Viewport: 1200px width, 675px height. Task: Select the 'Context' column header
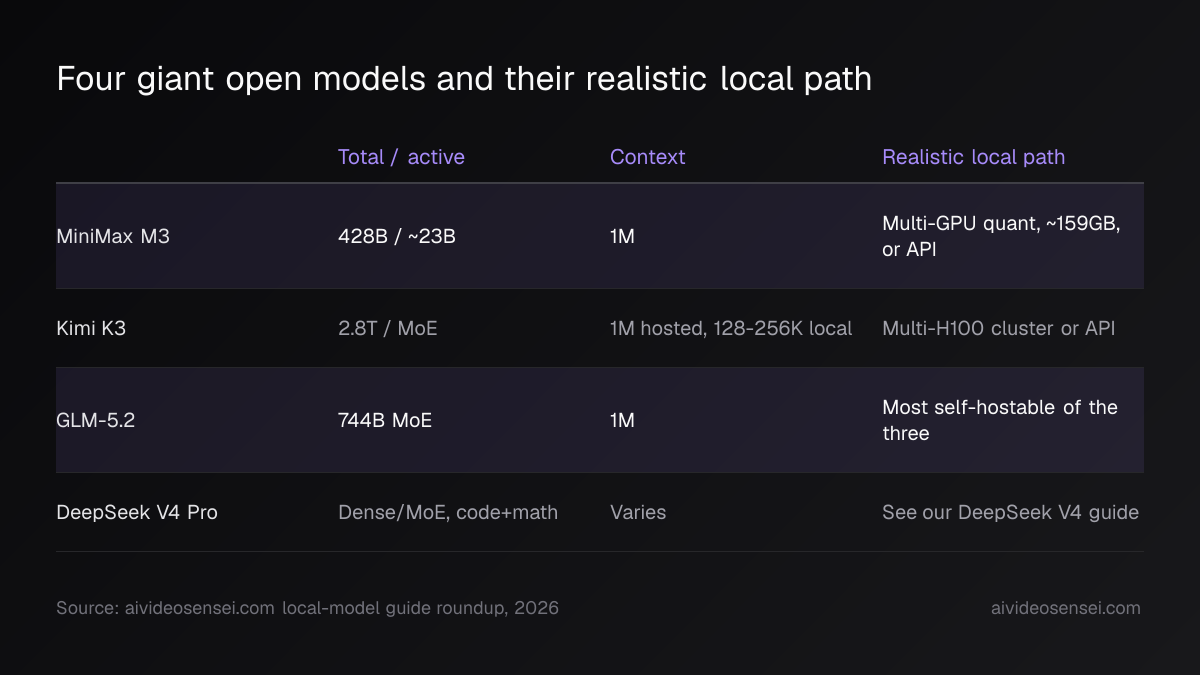648,157
